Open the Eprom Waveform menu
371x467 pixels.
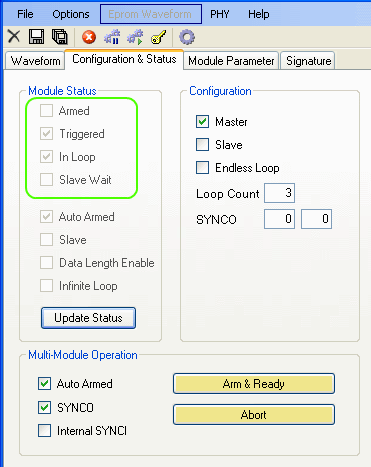[x=151, y=14]
